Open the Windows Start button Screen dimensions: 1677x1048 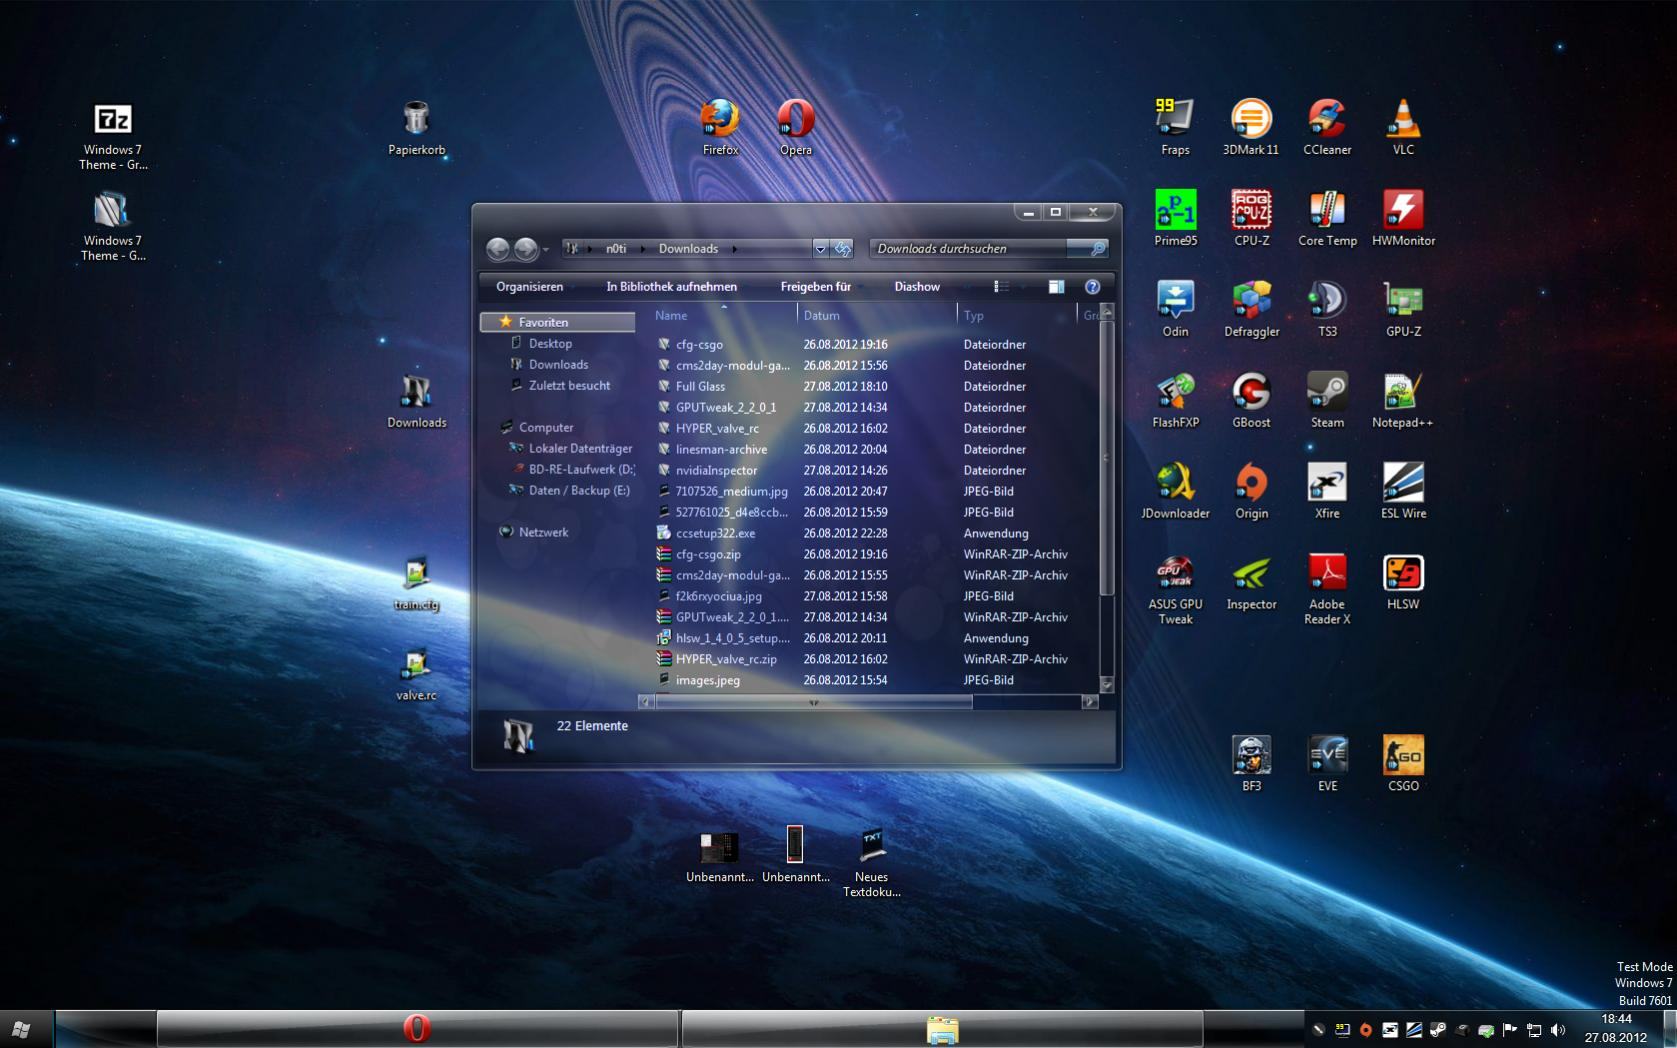tap(21, 1029)
